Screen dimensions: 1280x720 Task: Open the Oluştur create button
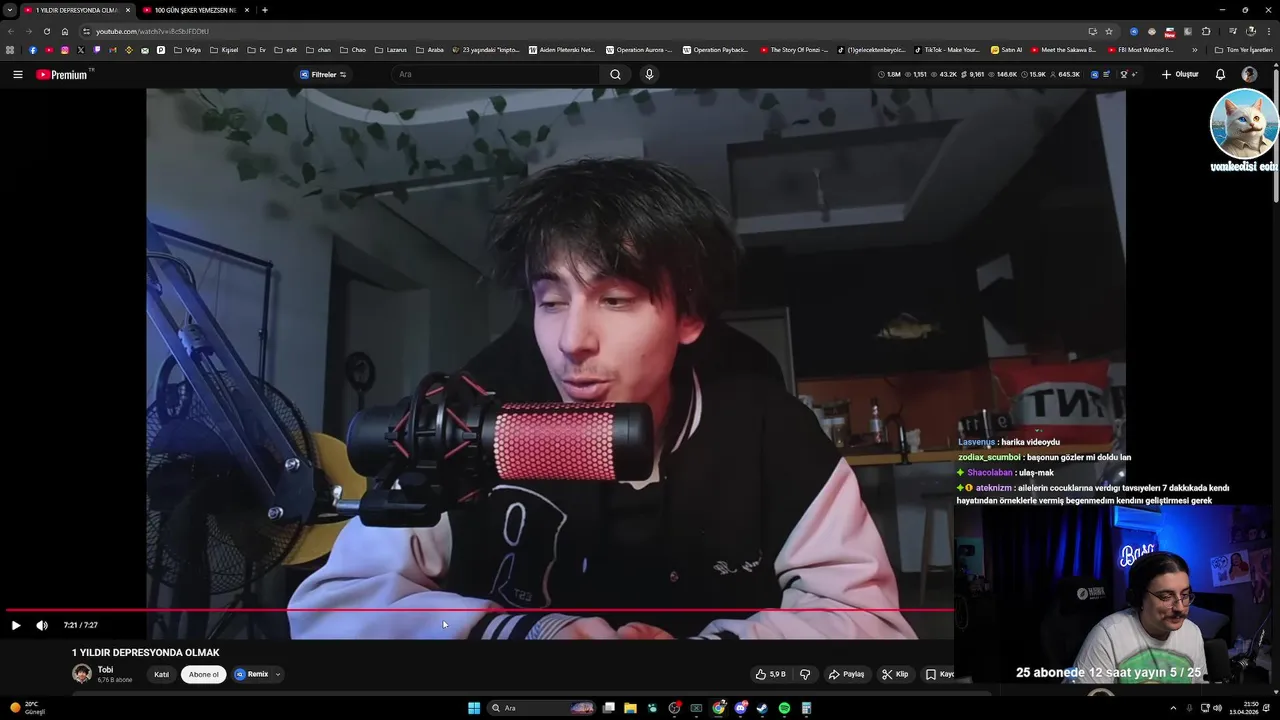point(1180,74)
